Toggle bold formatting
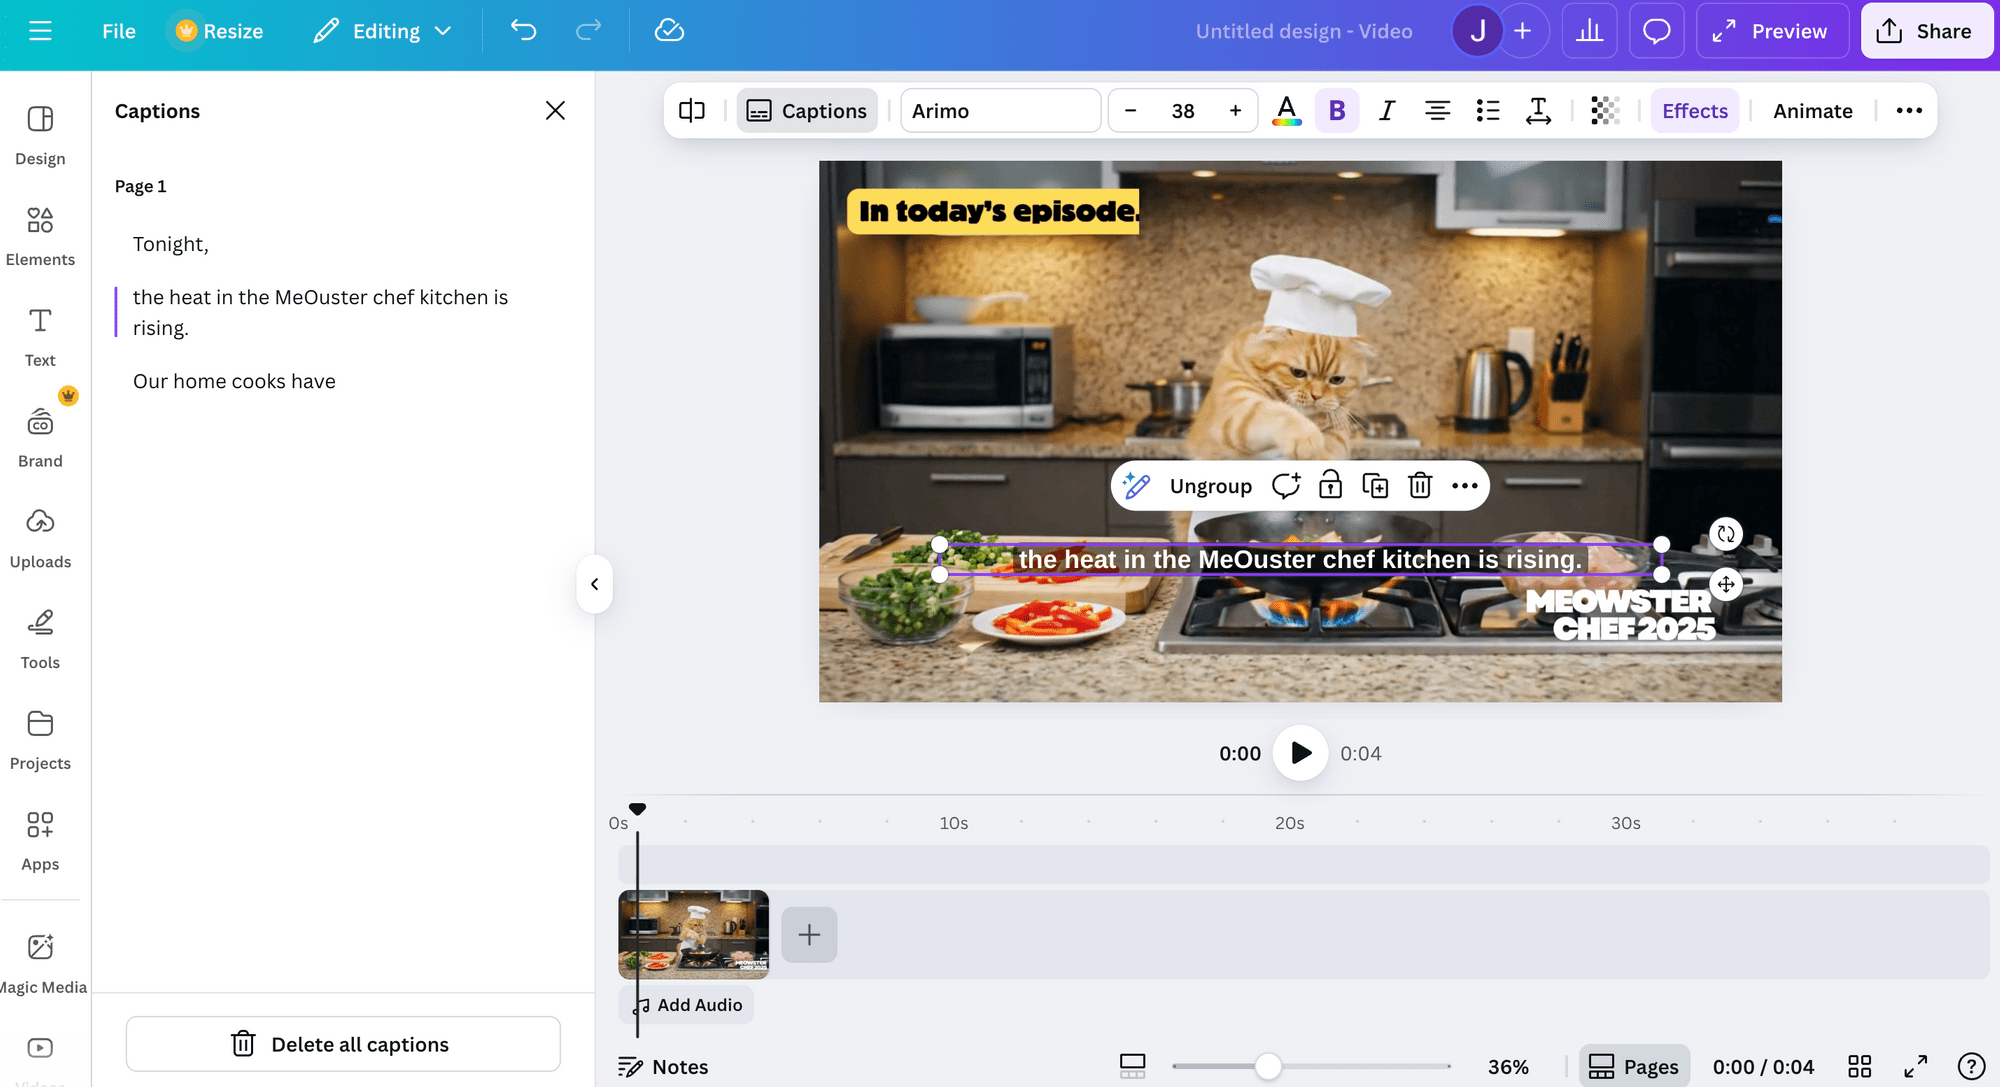Image resolution: width=2000 pixels, height=1087 pixels. 1336,110
